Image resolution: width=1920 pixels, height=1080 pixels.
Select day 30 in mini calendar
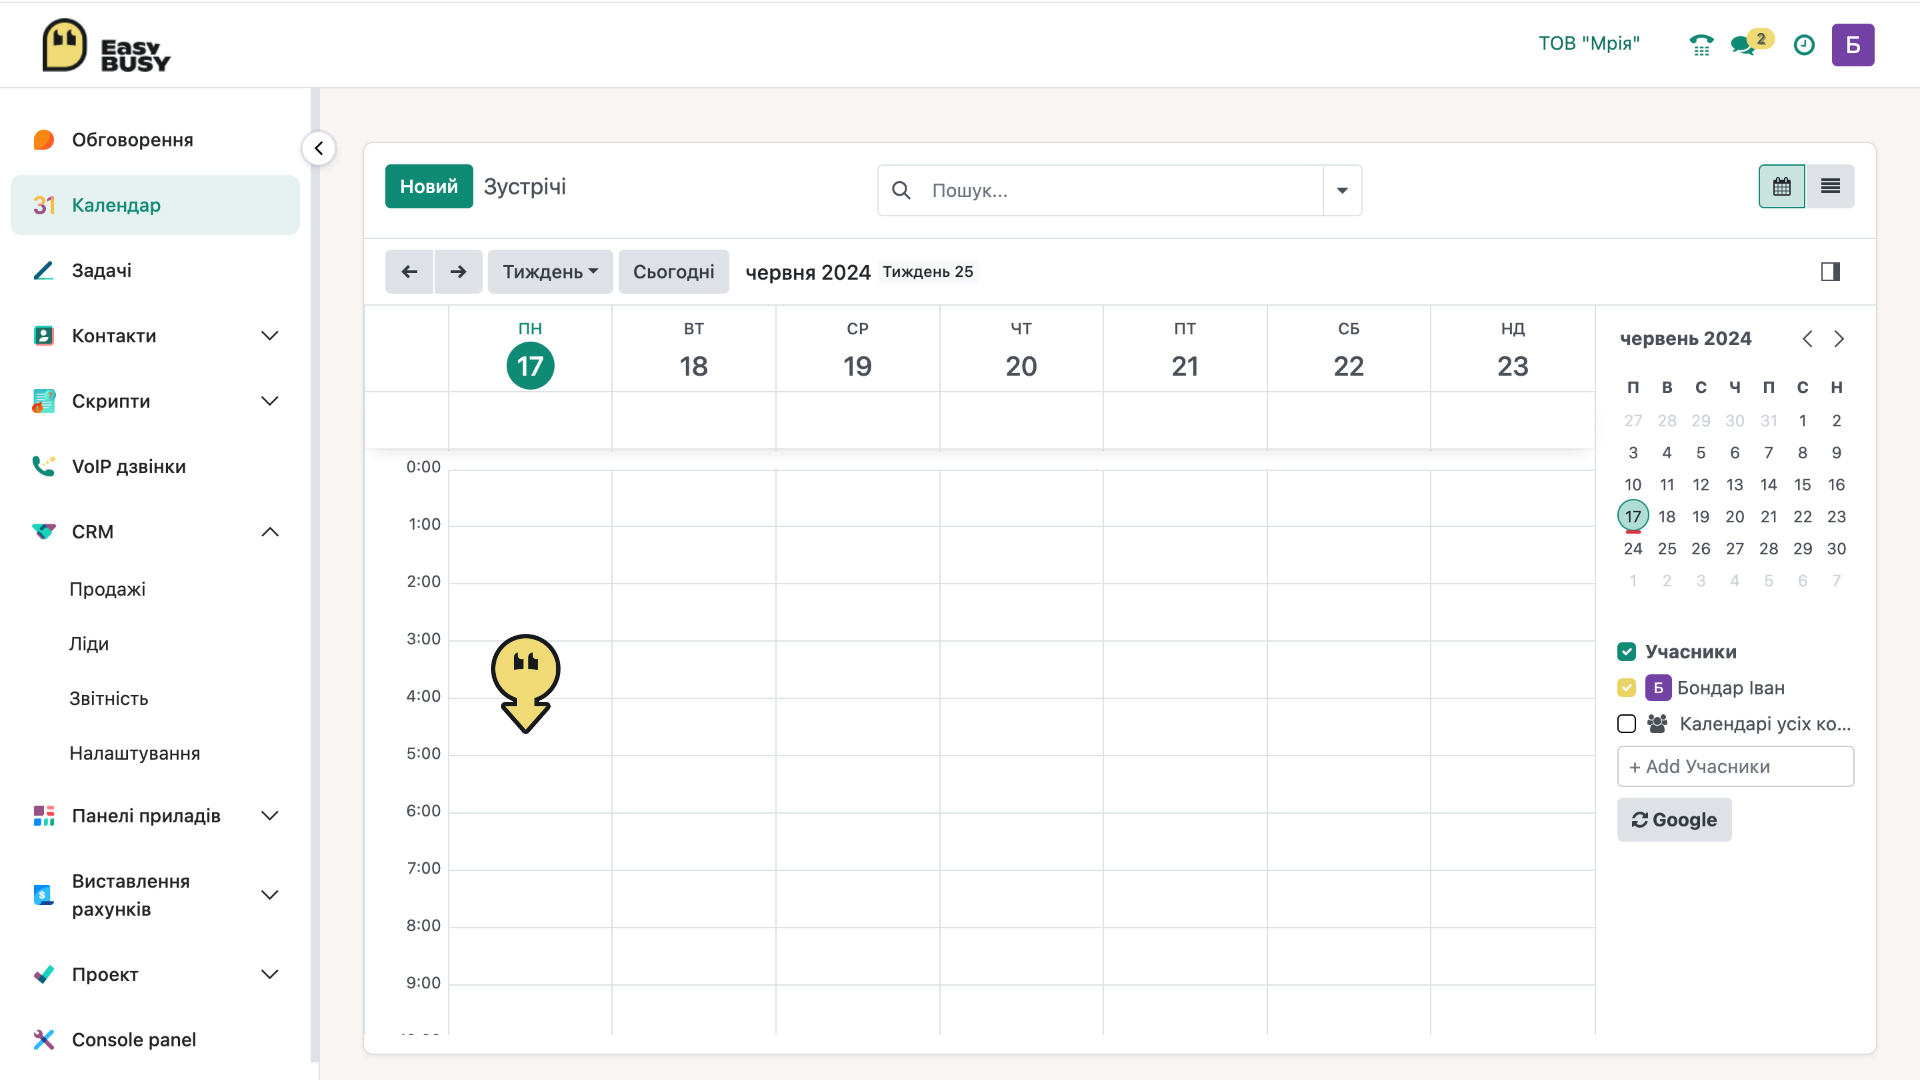coord(1836,549)
